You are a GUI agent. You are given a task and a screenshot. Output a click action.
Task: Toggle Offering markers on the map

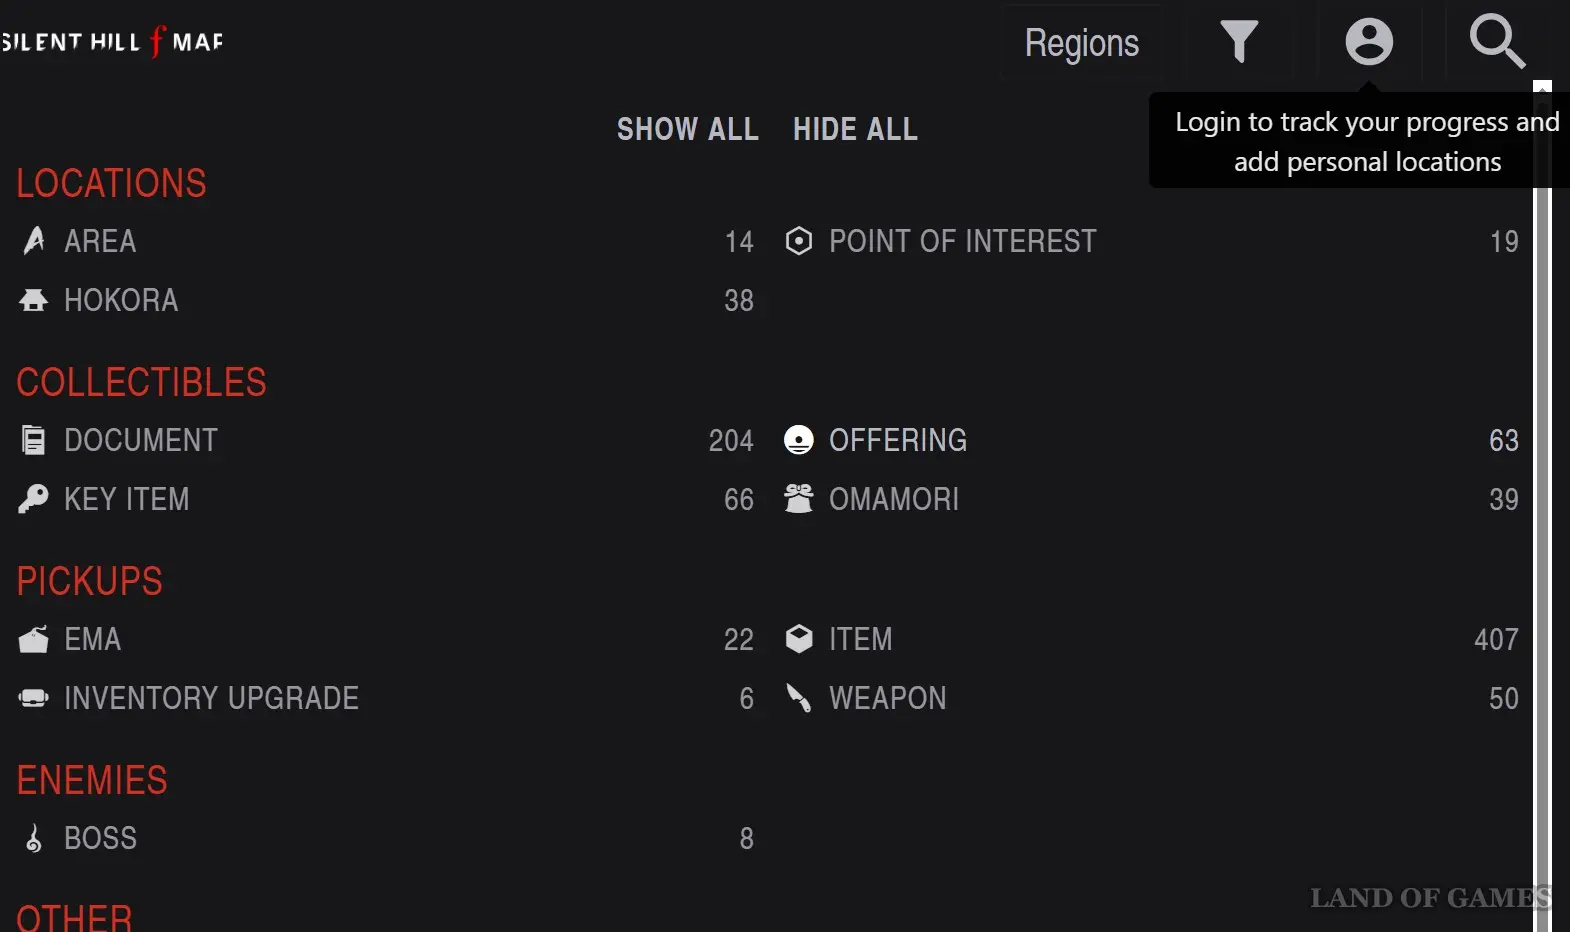point(897,440)
